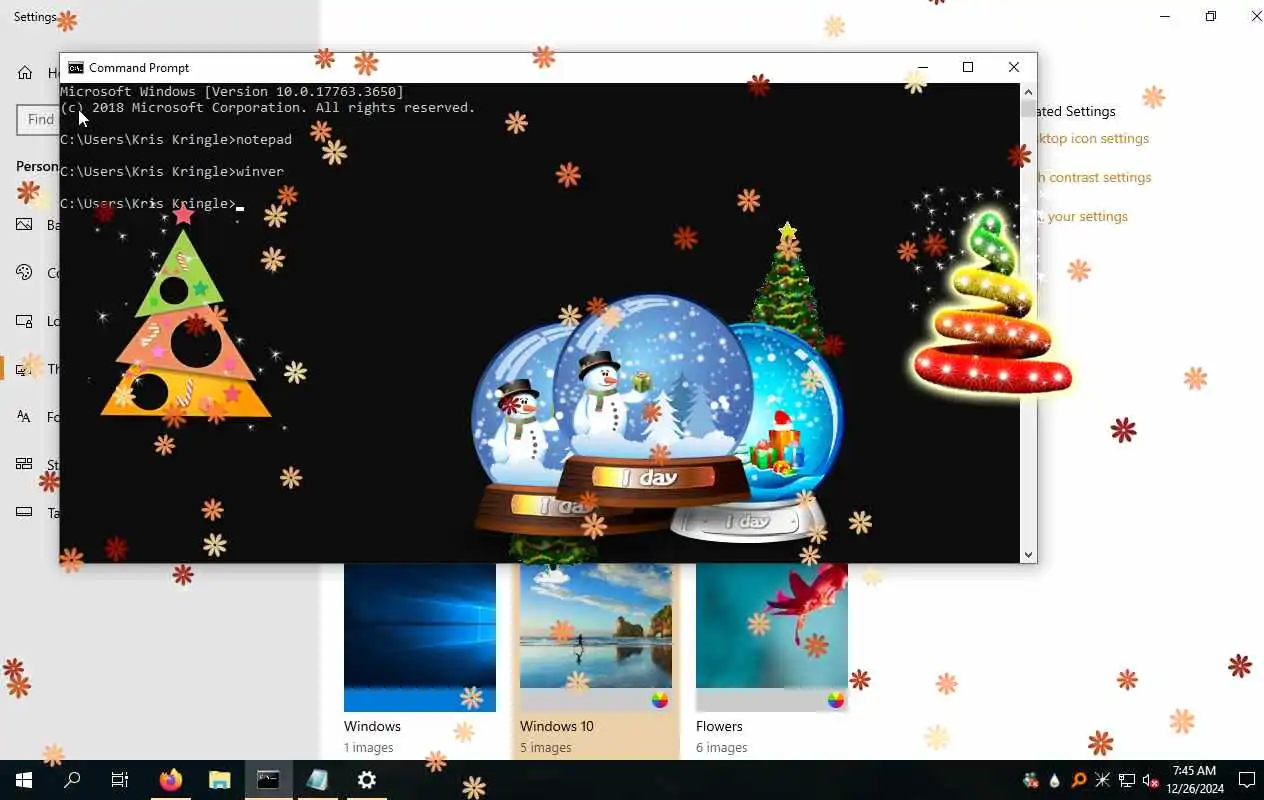Screen dimensions: 1264x800
Task: Open the muted volume tray icon
Action: point(1151,780)
